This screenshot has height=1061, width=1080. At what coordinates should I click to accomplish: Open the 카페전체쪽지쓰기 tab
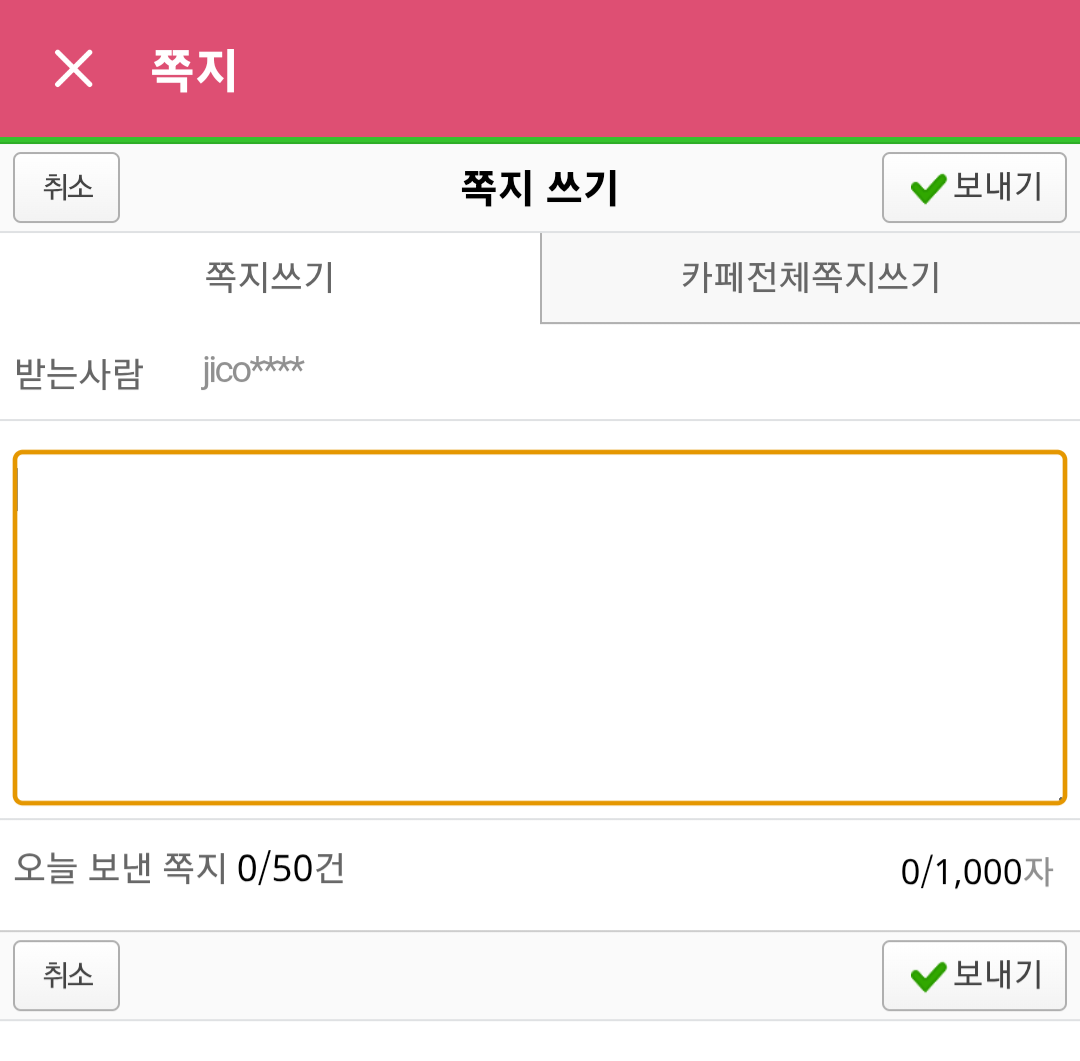810,277
